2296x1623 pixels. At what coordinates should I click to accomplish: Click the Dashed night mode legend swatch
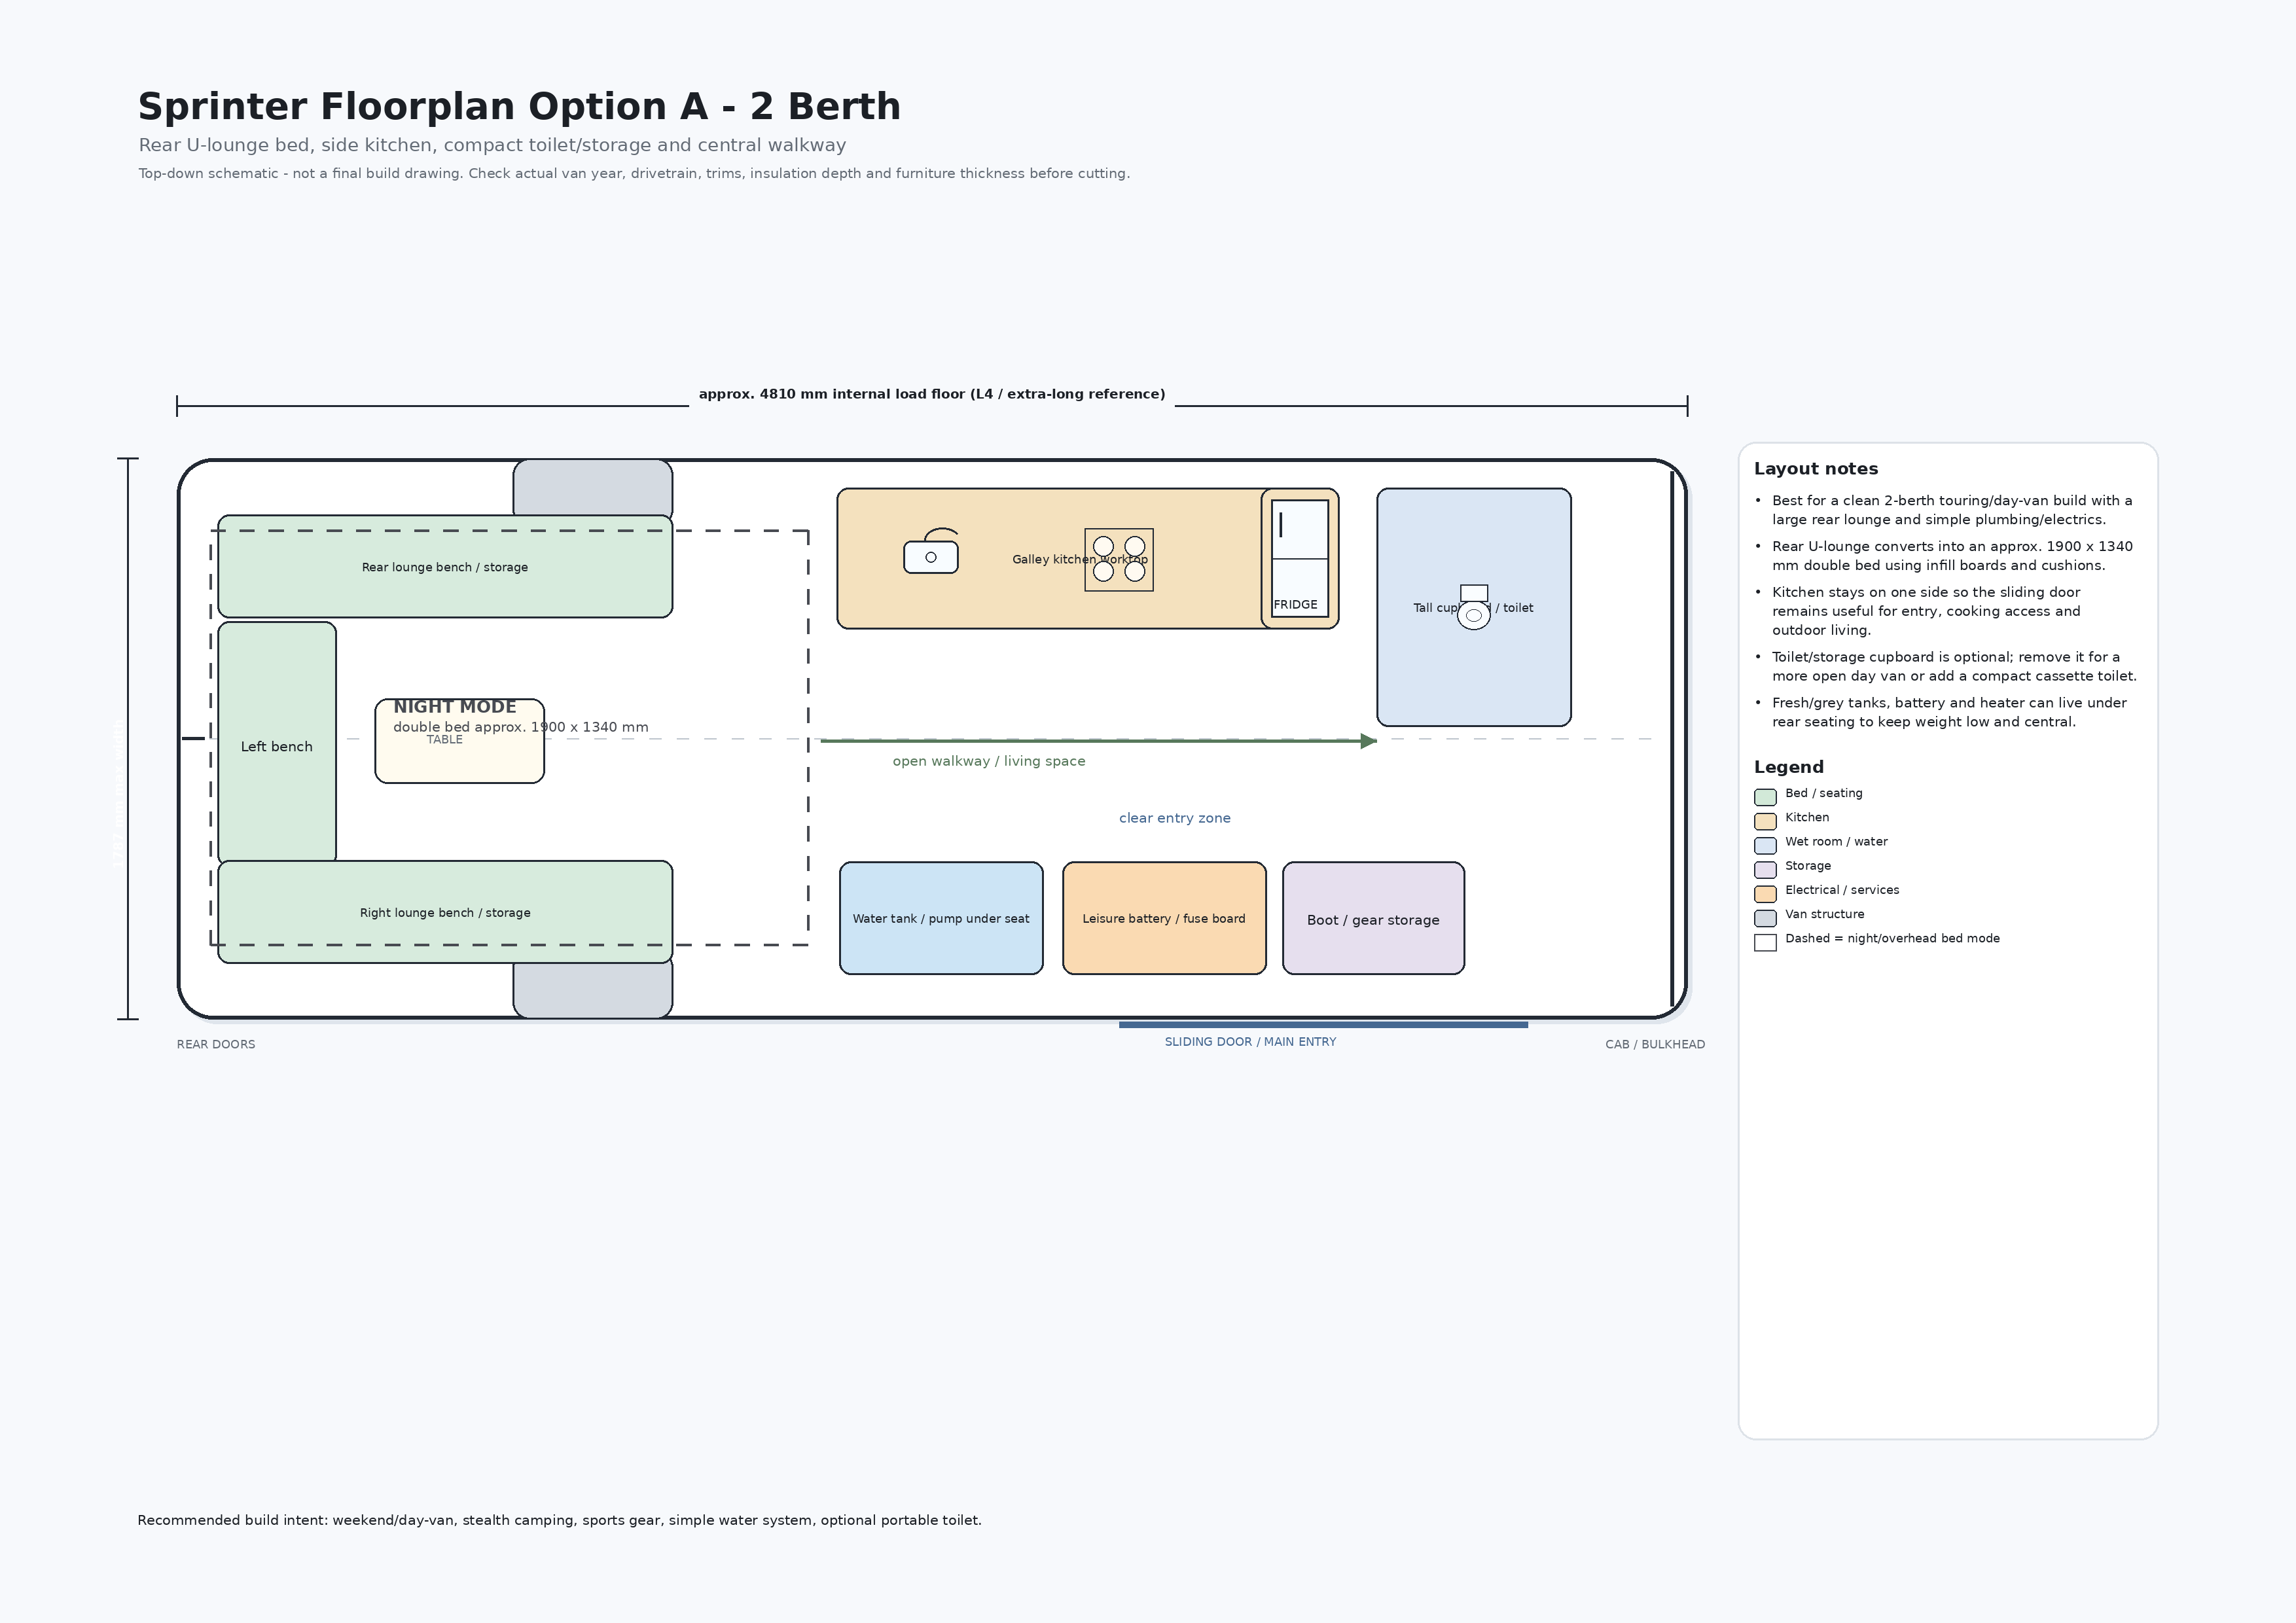[1766, 942]
